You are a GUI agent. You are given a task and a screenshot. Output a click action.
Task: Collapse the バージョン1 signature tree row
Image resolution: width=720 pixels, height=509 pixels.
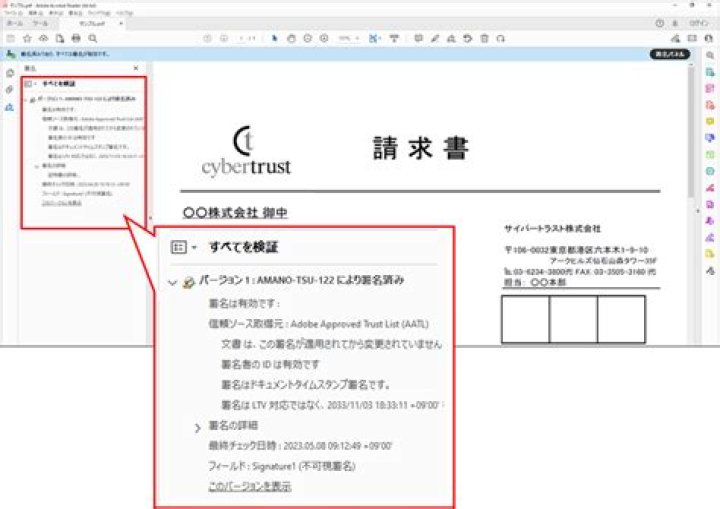(x=26, y=99)
